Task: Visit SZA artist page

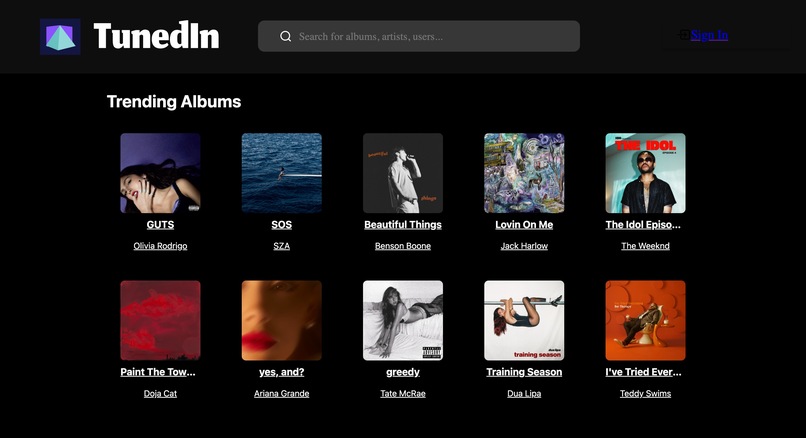Action: coord(282,246)
